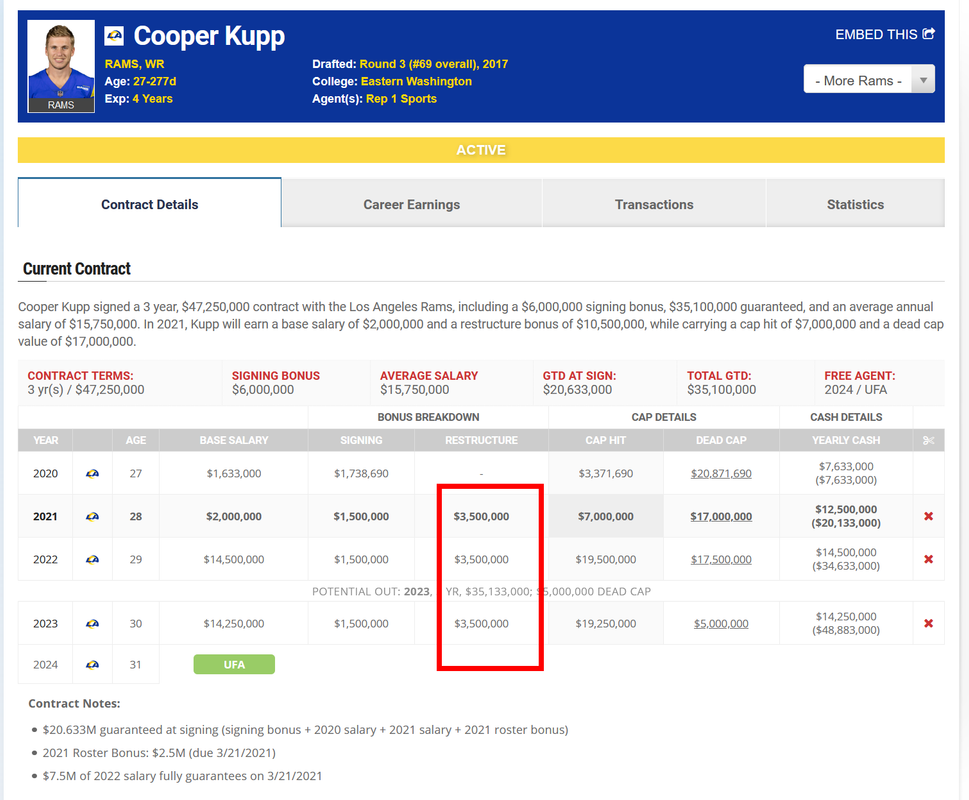The image size is (969, 800).
Task: Click the 2020 dead cap $20,871,690 link
Action: pos(721,474)
